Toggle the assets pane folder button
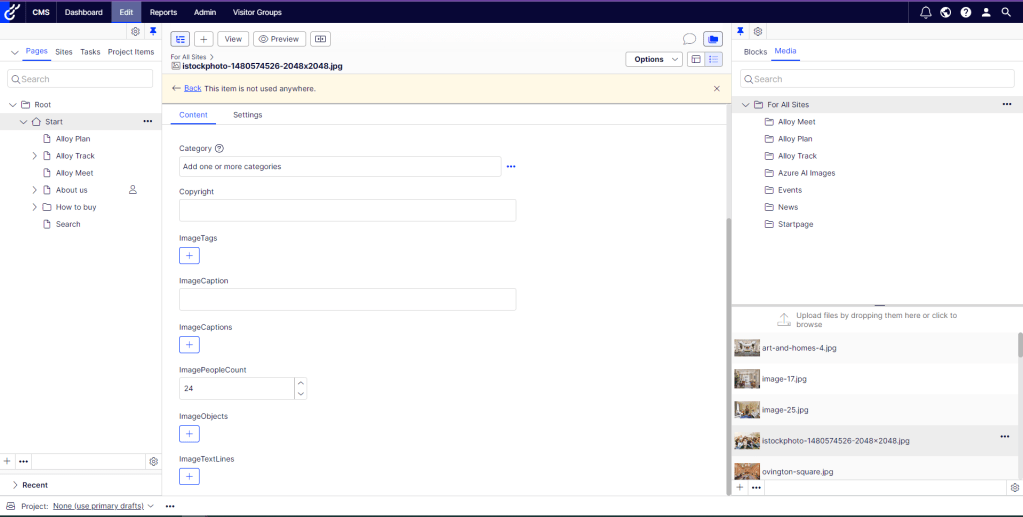 tap(712, 39)
